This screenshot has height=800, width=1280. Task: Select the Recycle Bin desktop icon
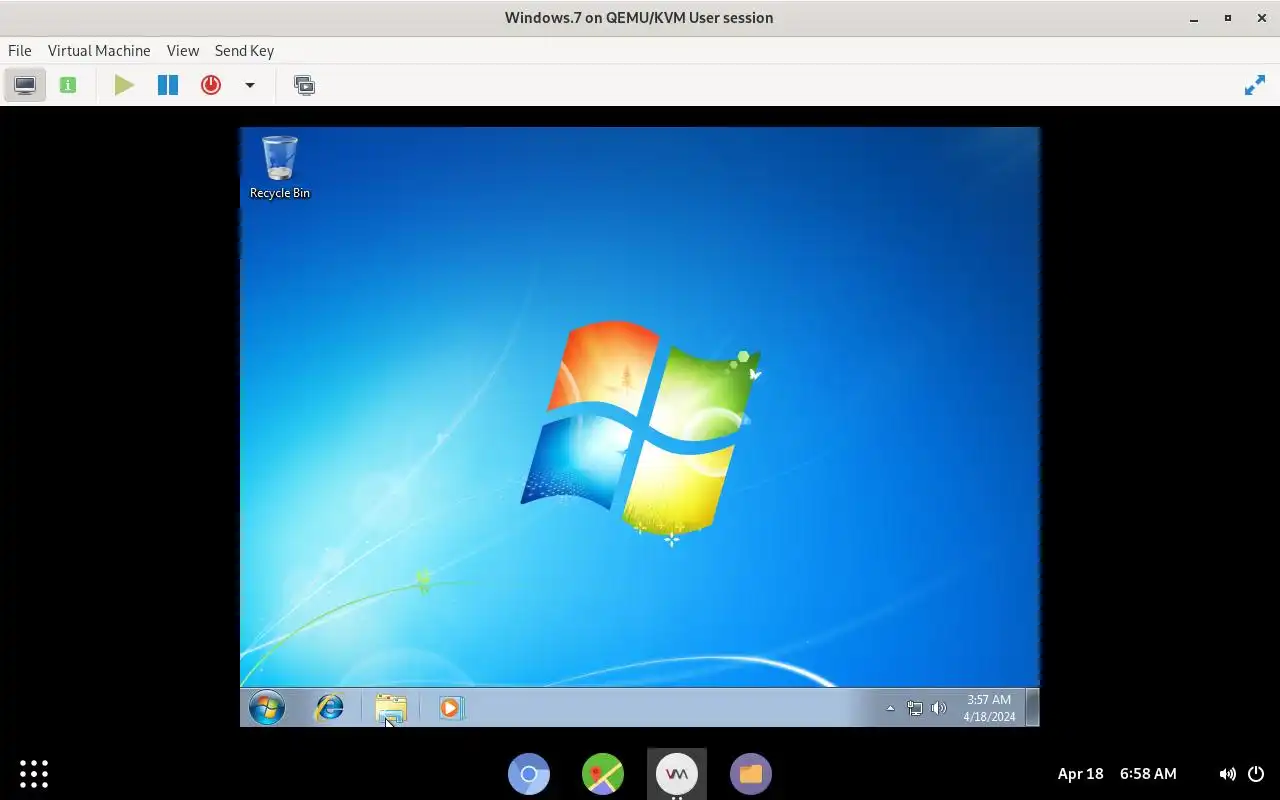280,167
